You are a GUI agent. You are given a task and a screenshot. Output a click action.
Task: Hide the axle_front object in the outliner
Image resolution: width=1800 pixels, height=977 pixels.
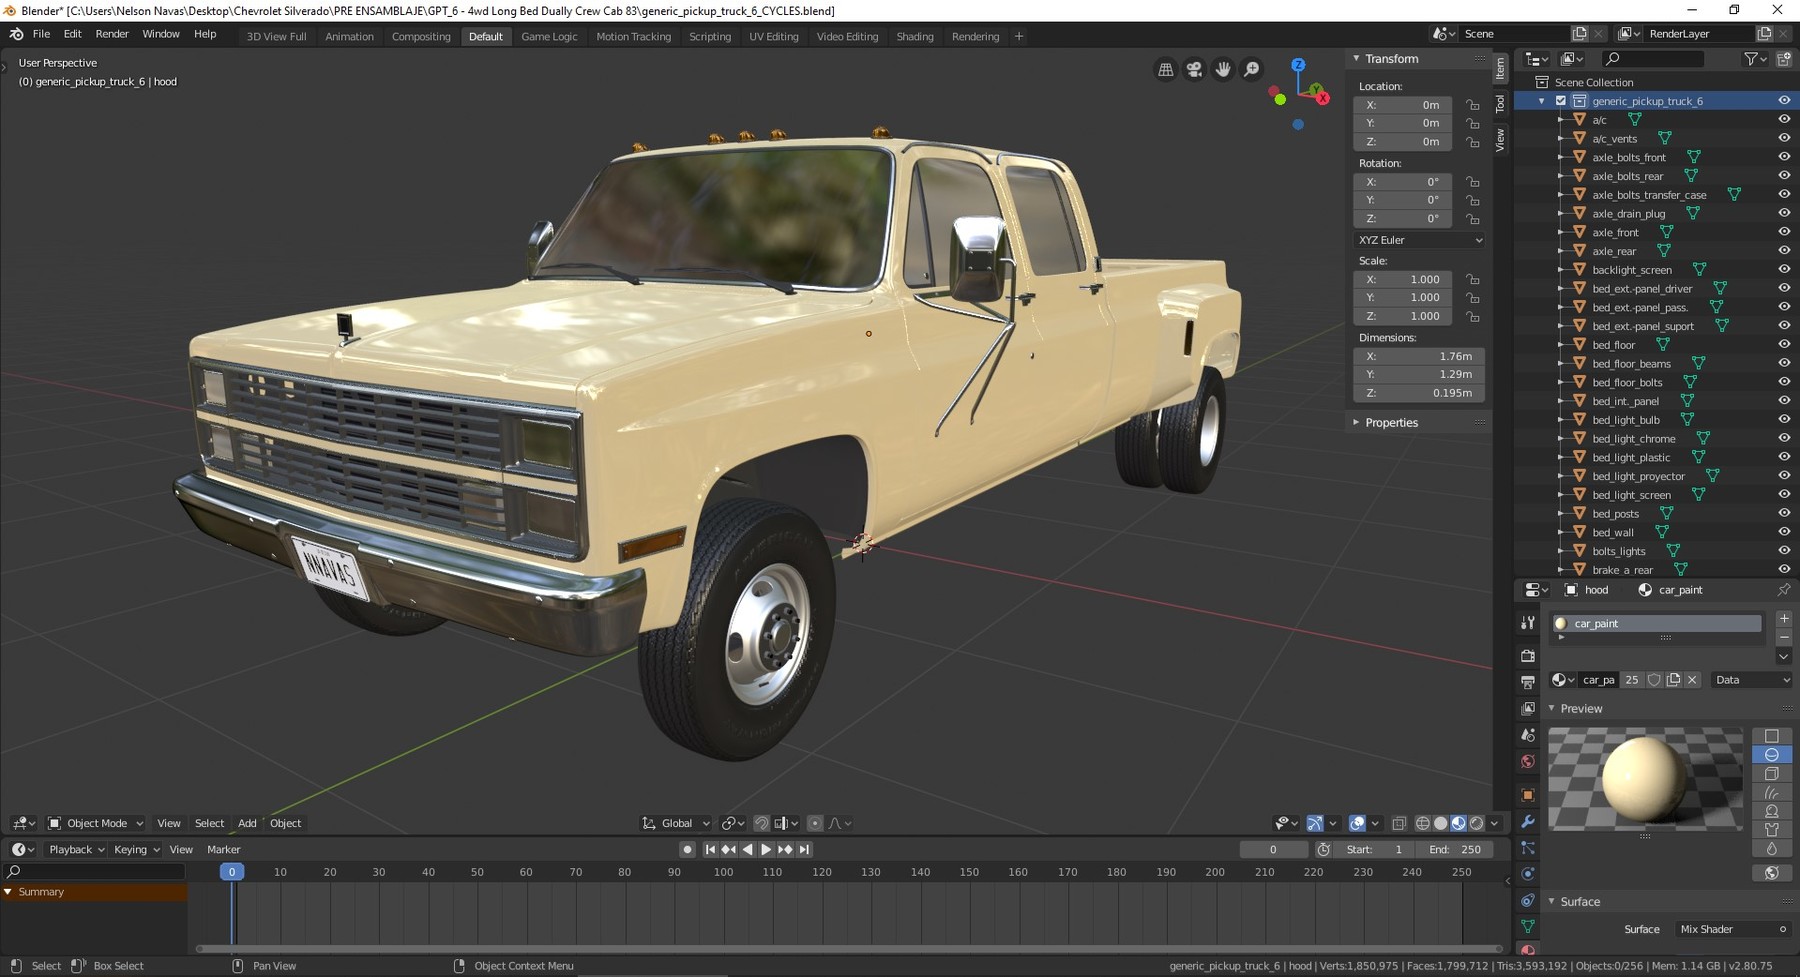click(1784, 232)
